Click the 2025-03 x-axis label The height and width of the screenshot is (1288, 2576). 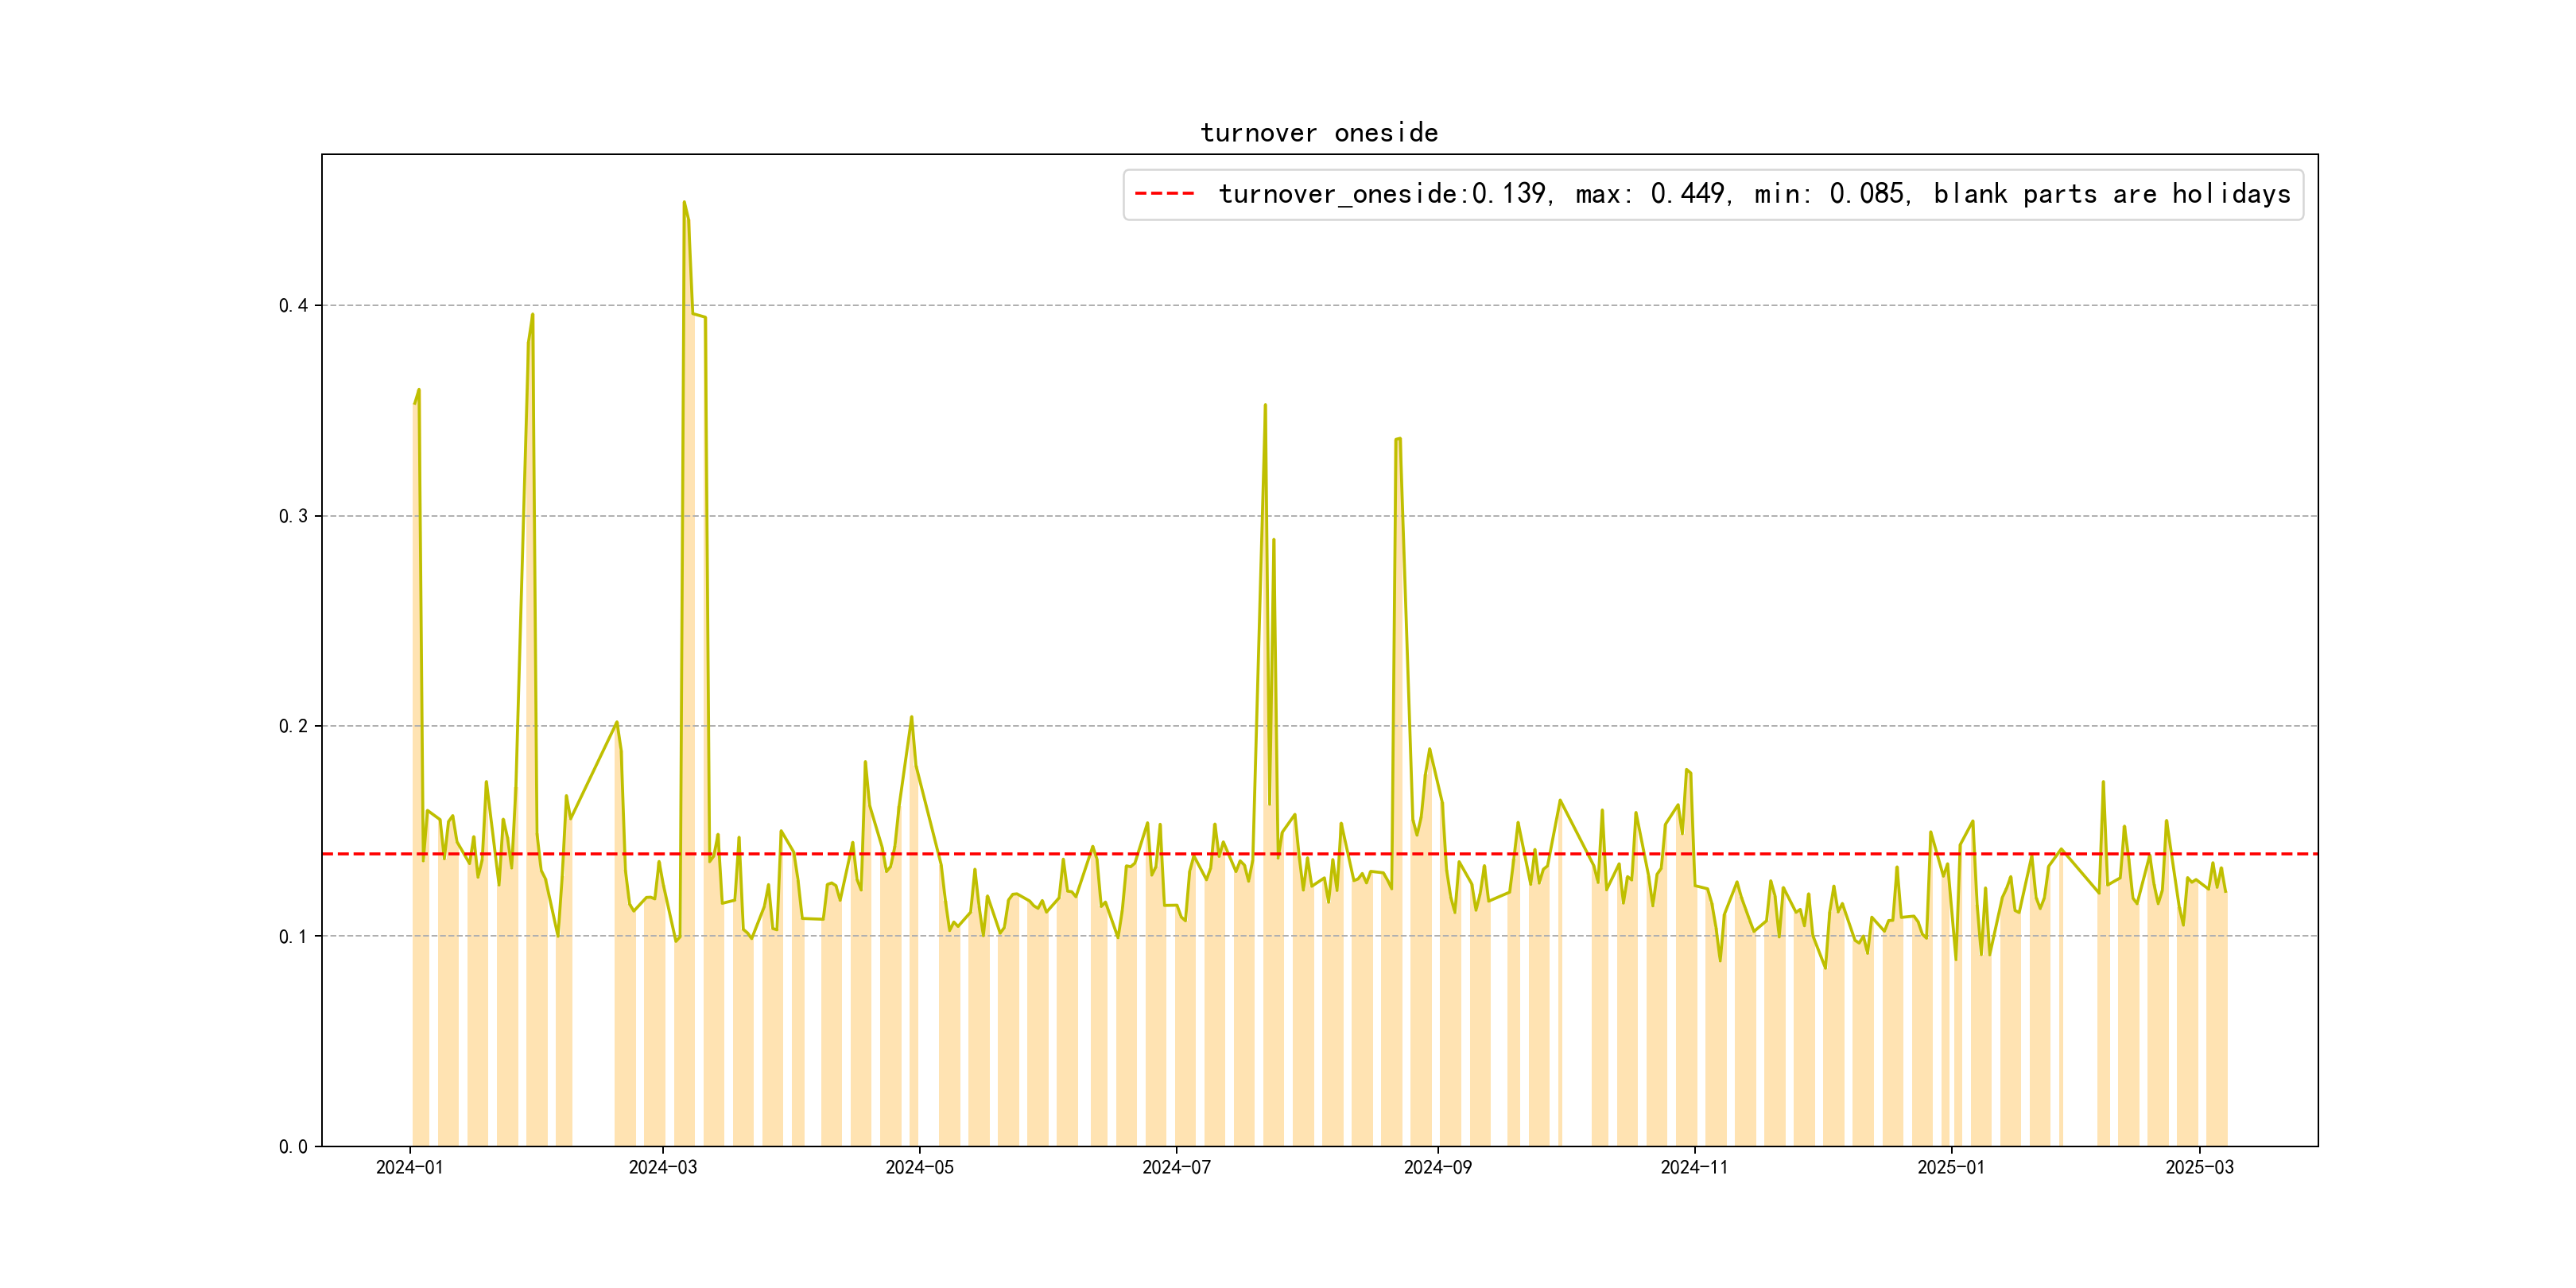pyautogui.click(x=2199, y=1168)
